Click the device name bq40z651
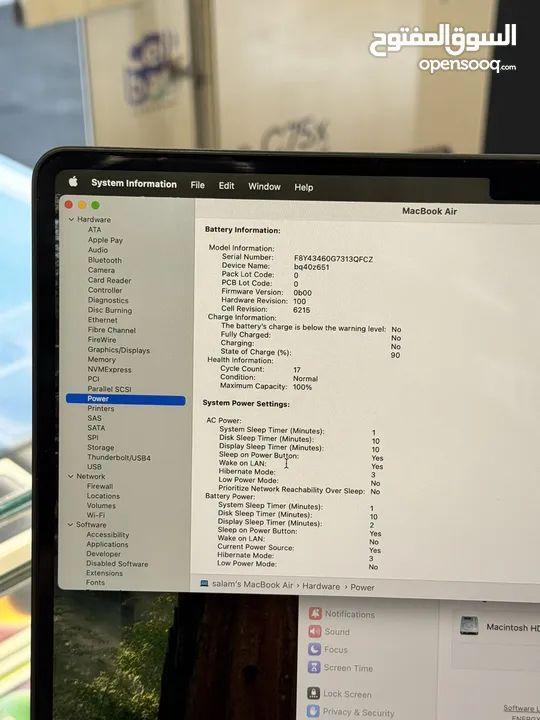Image resolution: width=540 pixels, height=720 pixels. (311, 267)
